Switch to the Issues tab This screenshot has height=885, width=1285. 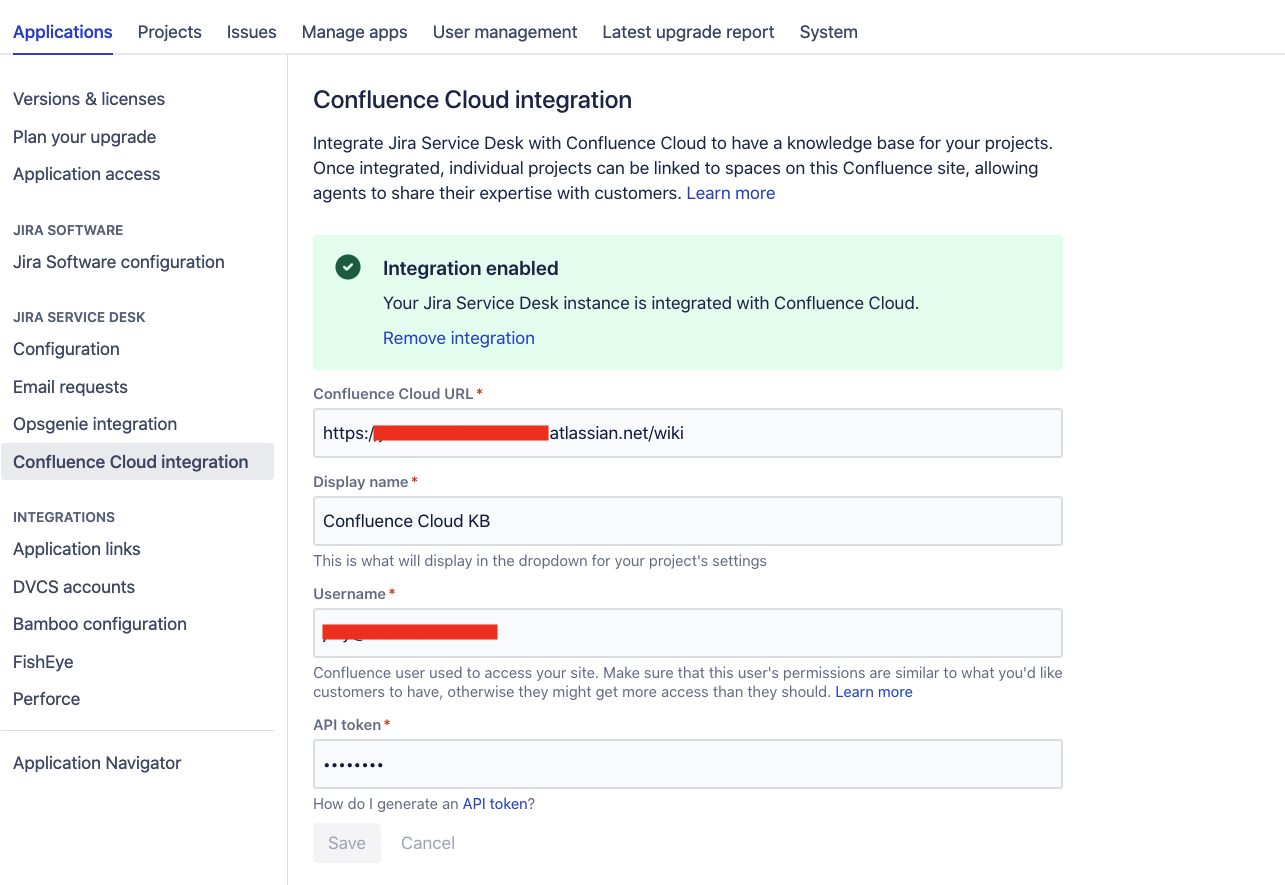tap(251, 32)
